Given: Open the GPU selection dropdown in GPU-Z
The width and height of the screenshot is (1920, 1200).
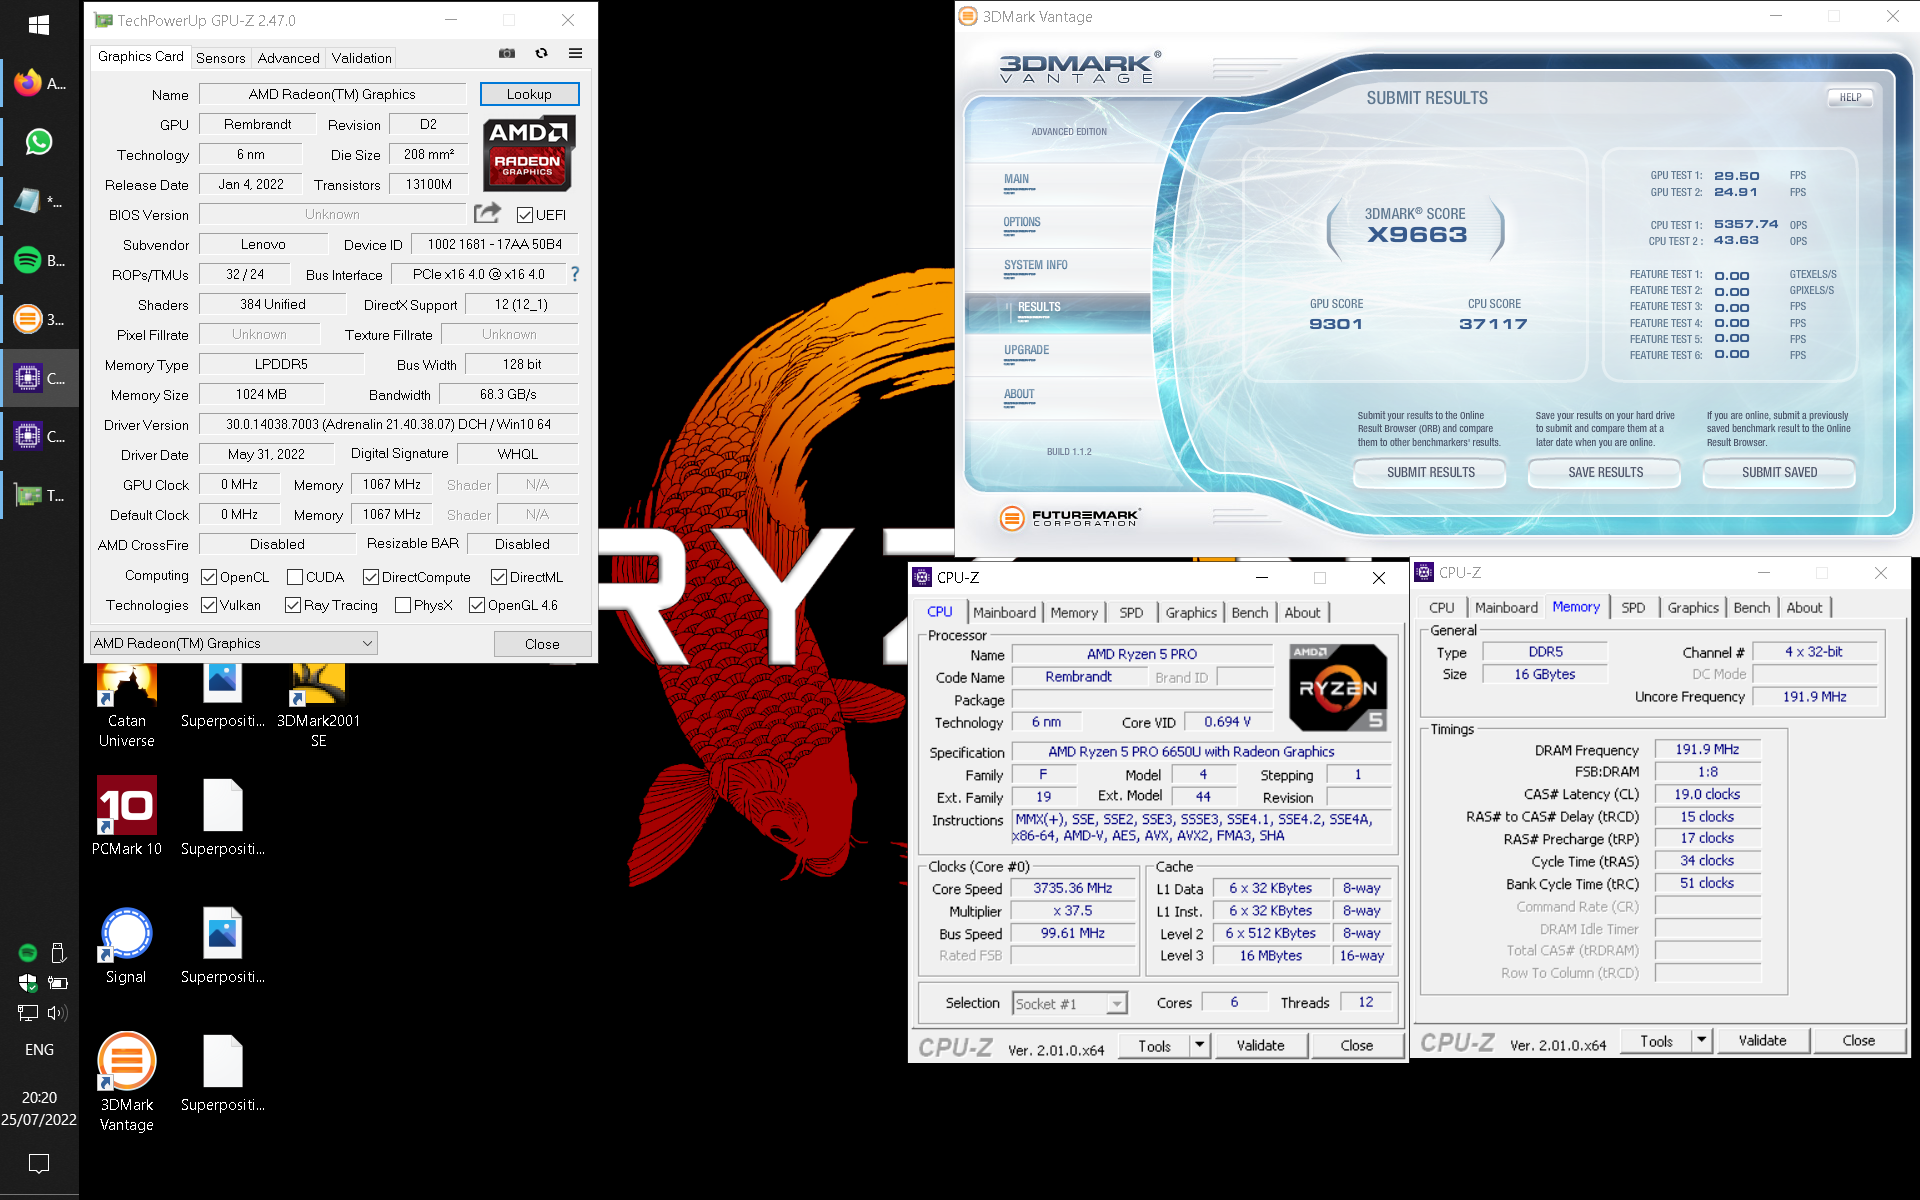Looking at the screenshot, I should tap(234, 643).
